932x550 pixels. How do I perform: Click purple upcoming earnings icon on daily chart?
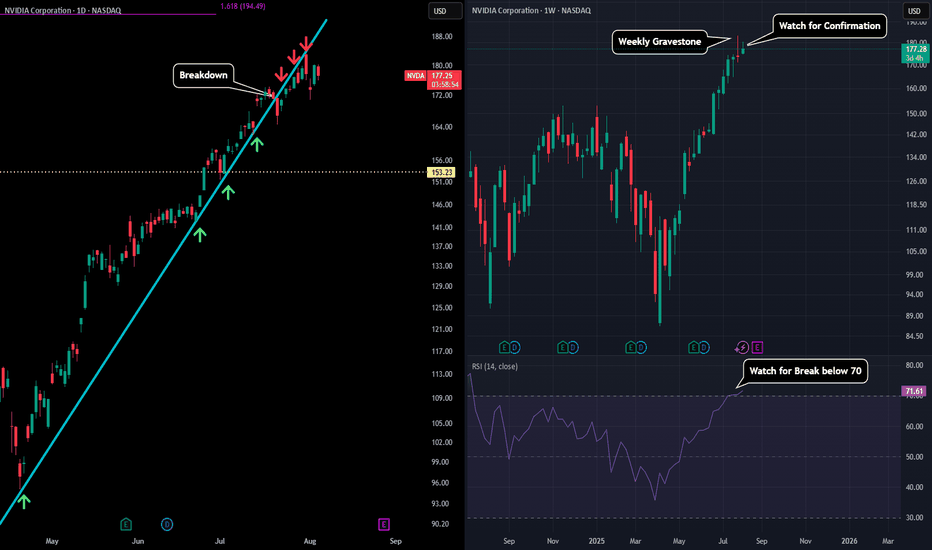(x=384, y=524)
